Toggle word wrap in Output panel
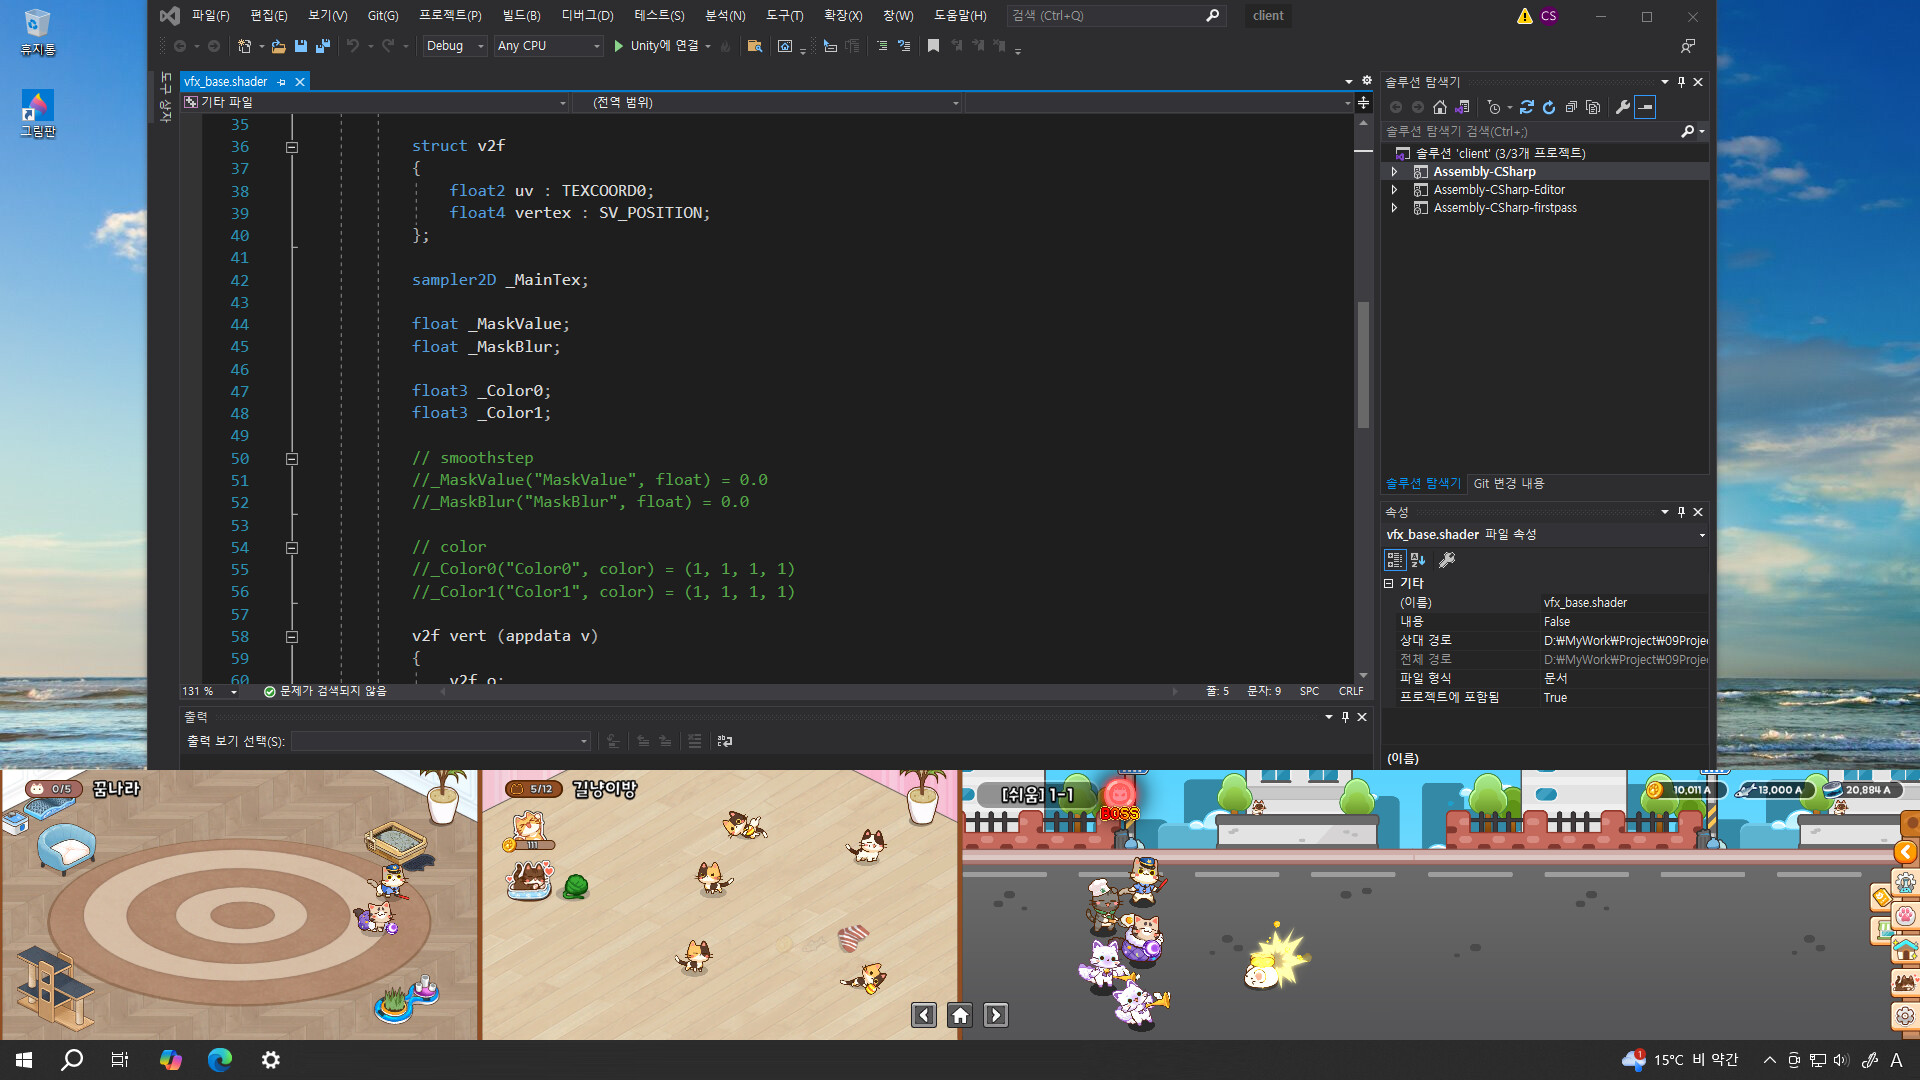This screenshot has width=1920, height=1080. coord(725,741)
